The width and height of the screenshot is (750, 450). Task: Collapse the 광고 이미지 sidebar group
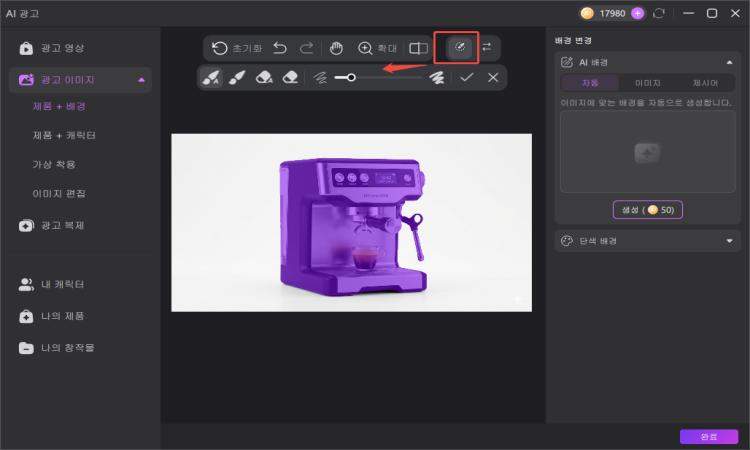141,80
